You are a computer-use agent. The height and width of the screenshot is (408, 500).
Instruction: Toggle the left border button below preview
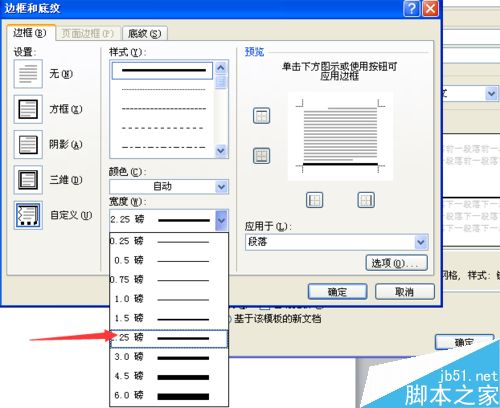[314, 200]
